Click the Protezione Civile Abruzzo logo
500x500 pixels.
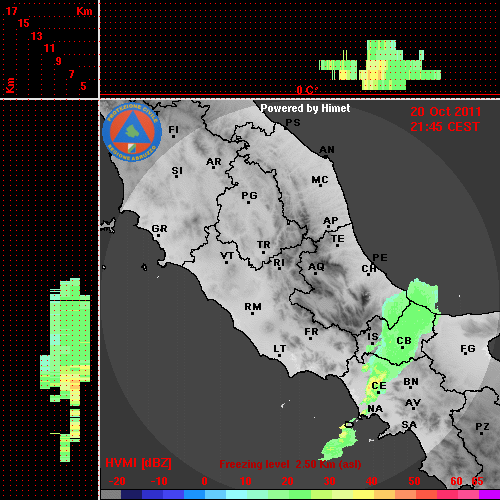point(132,132)
